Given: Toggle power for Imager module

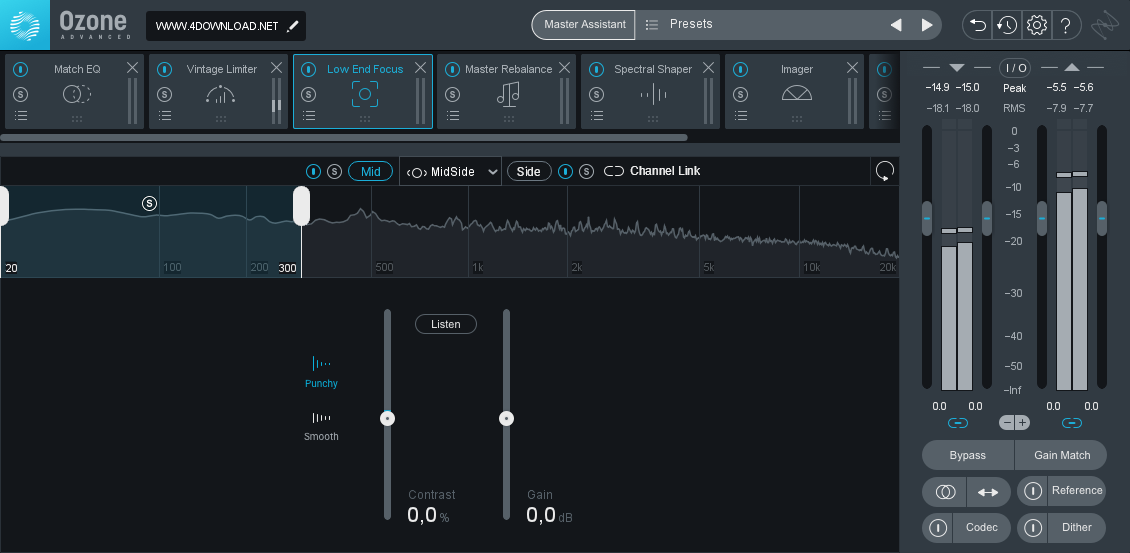Looking at the screenshot, I should (x=741, y=69).
